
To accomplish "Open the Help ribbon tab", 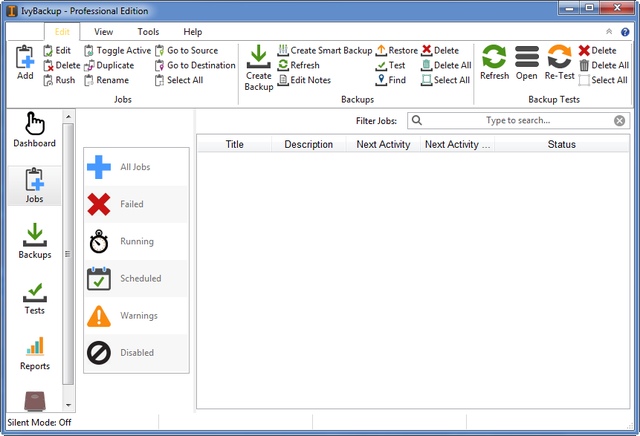I will coord(192,32).
